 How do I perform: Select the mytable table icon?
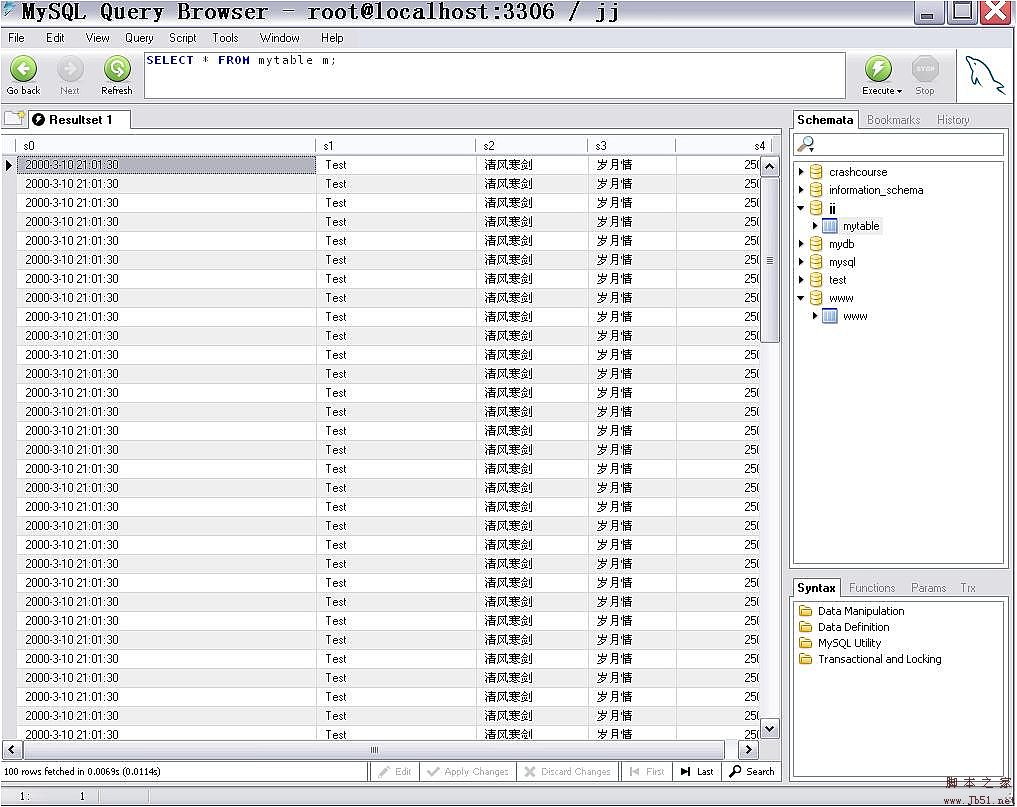pyautogui.click(x=830, y=226)
